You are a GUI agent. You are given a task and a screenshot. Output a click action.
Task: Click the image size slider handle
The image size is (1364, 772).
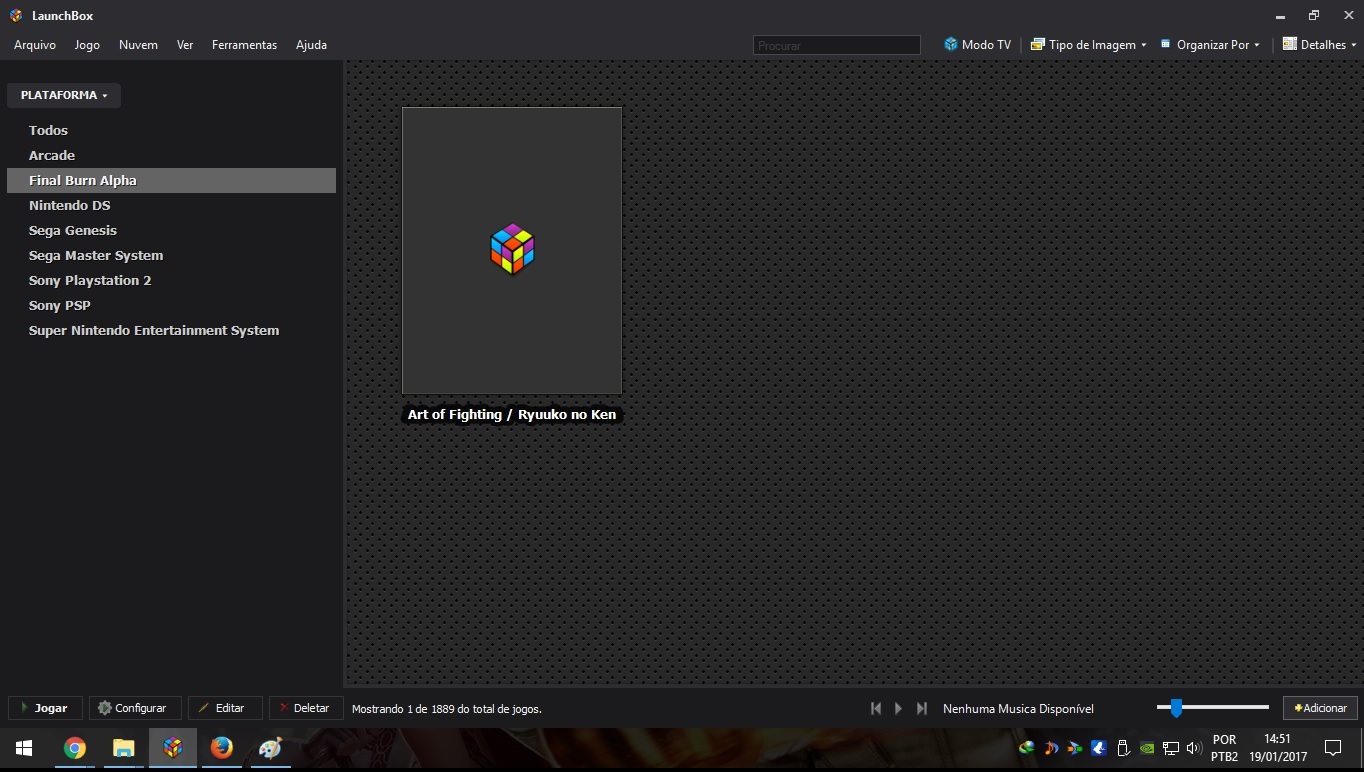1176,708
